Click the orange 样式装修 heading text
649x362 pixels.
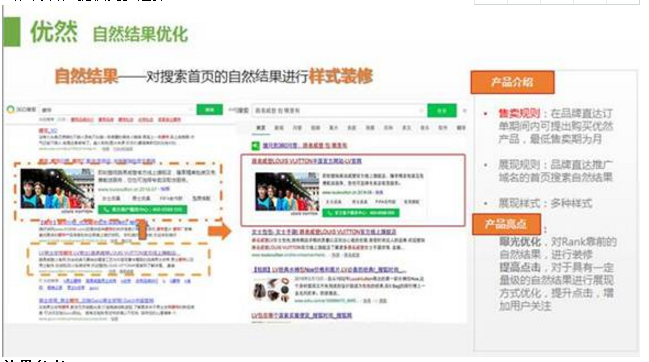tap(341, 76)
